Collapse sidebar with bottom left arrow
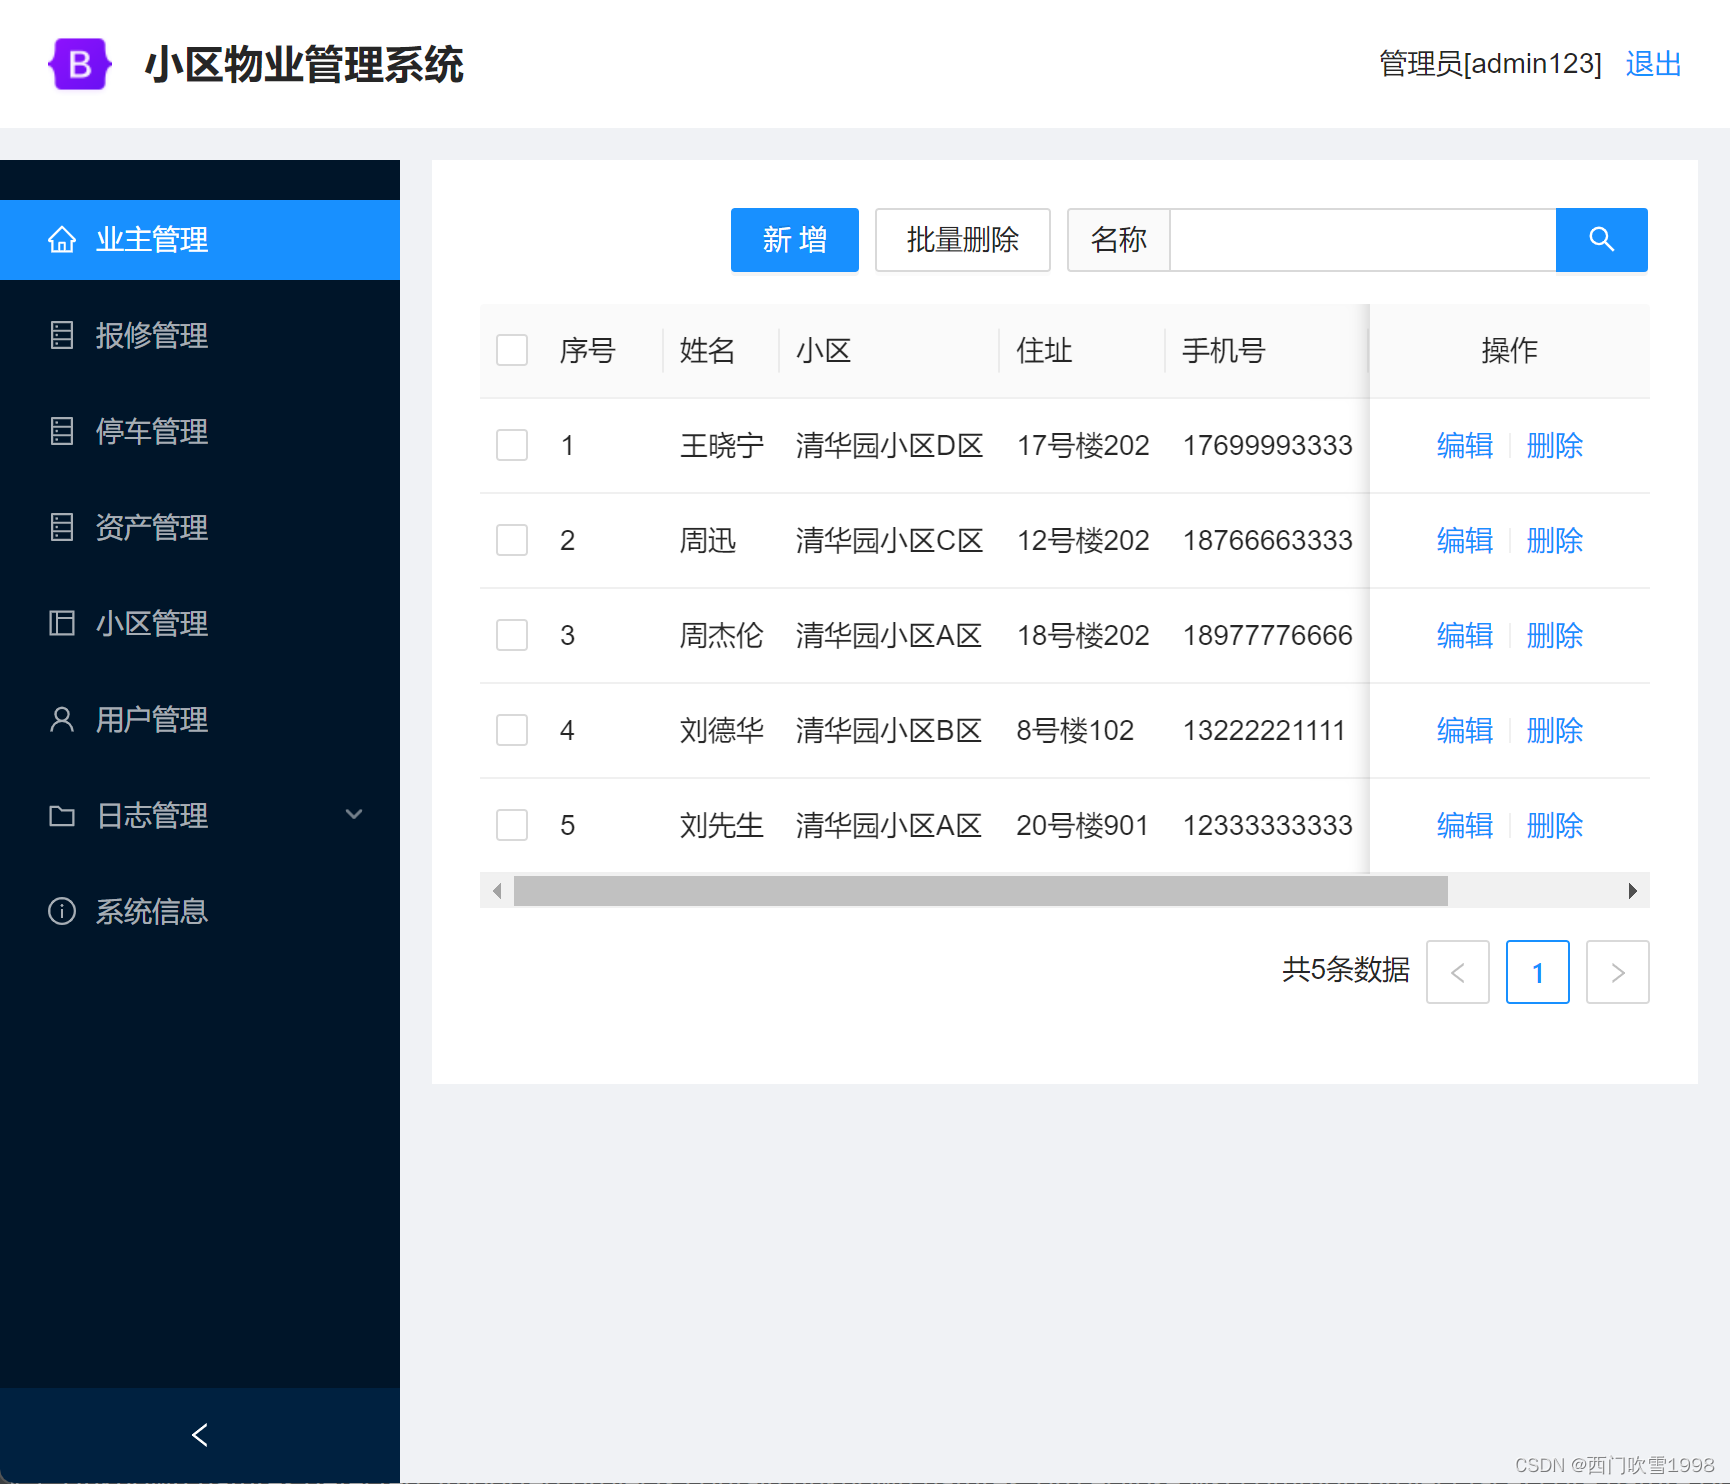The width and height of the screenshot is (1730, 1484). point(200,1435)
